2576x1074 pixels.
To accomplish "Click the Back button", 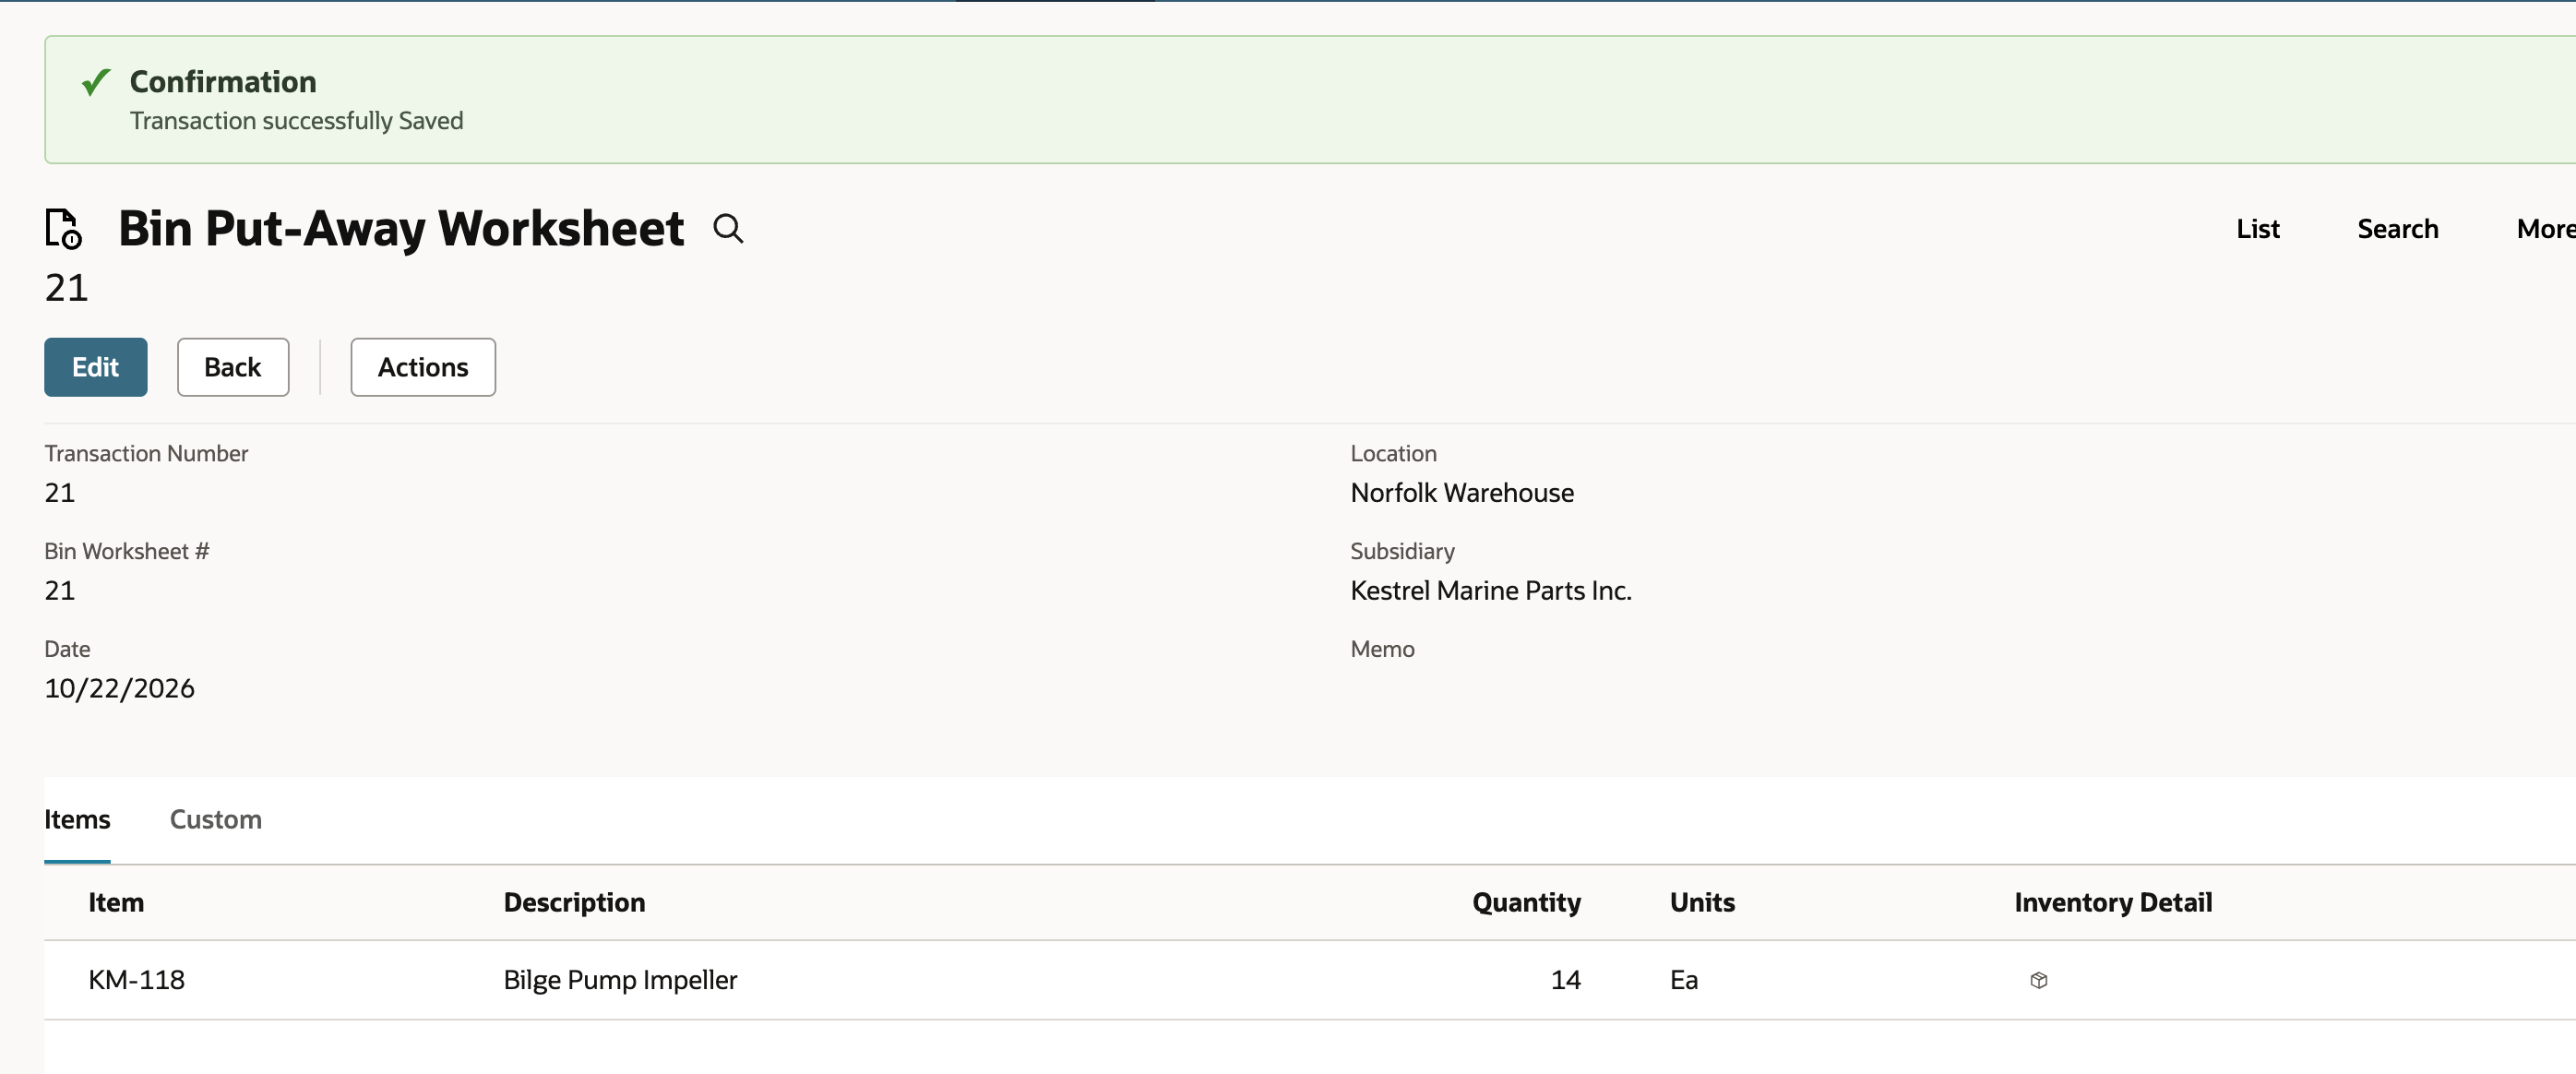I will (233, 367).
